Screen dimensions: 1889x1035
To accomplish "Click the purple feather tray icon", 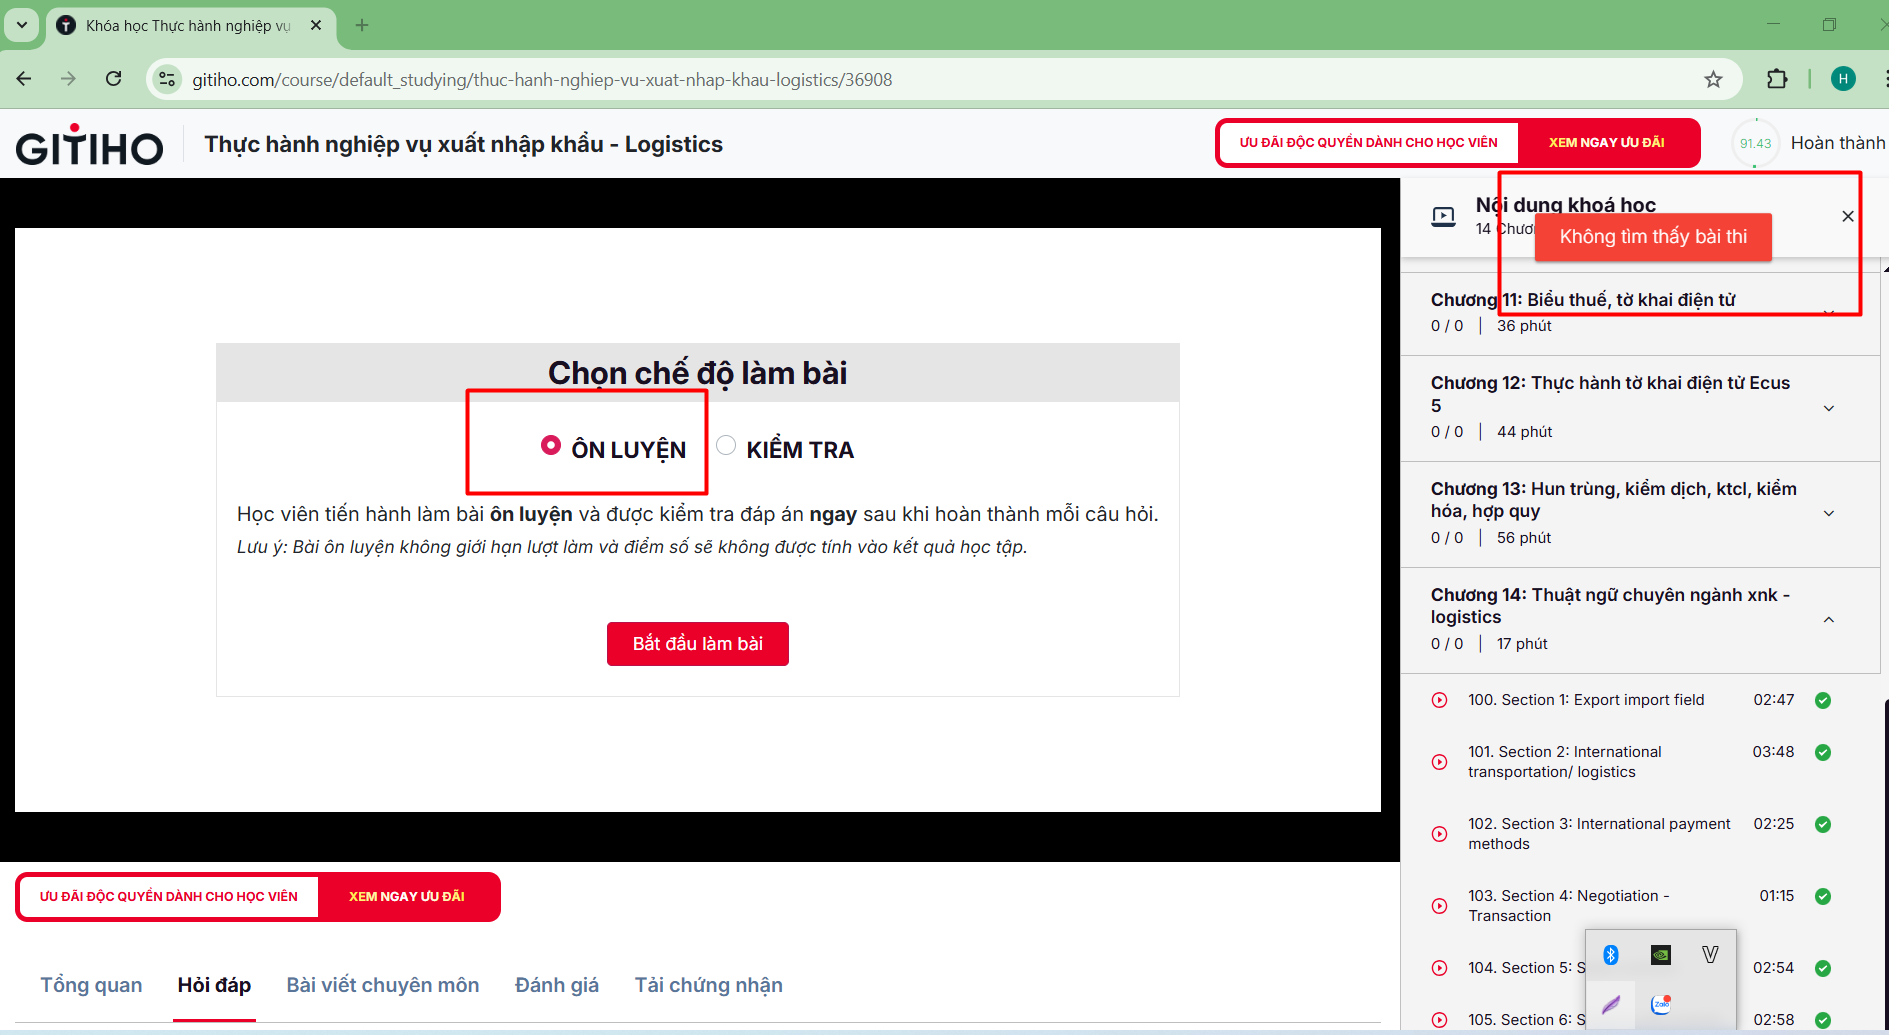I will 1611,1004.
